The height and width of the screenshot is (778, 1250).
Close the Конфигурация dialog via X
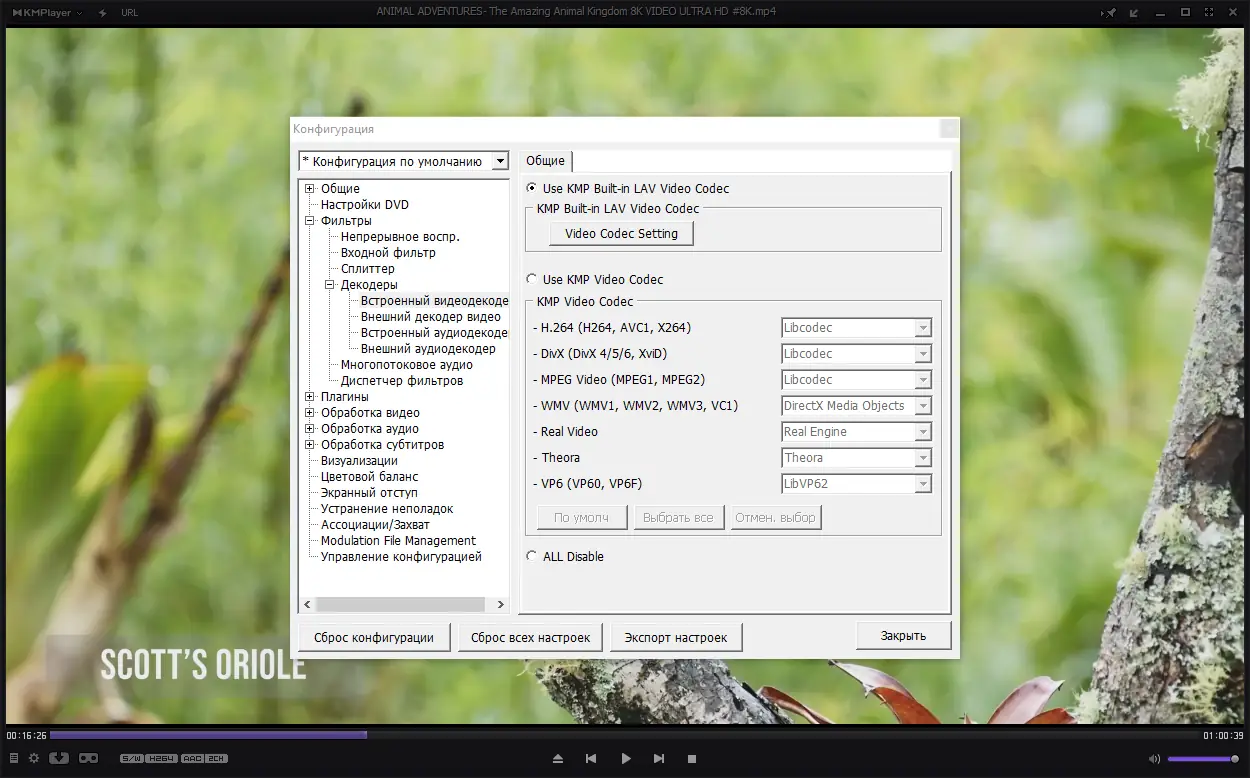[949, 129]
